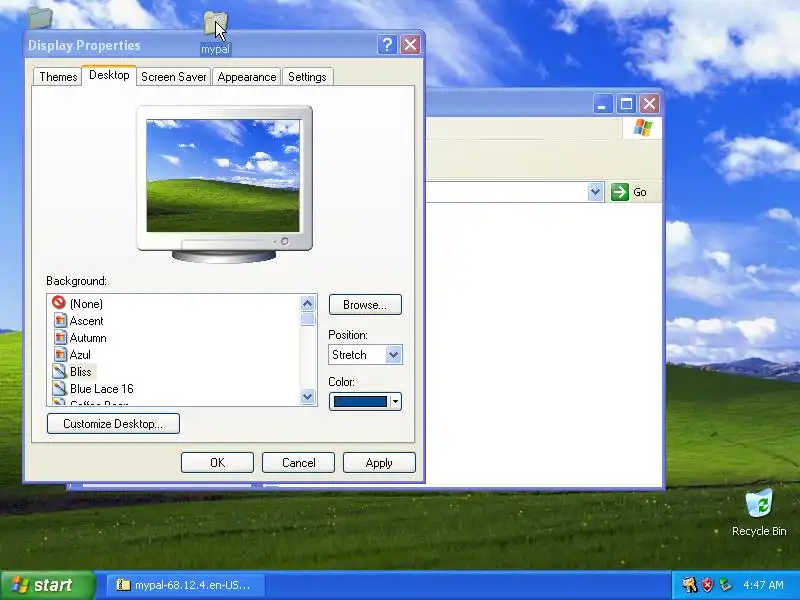
Task: Click the image icon next to Ascent
Action: [x=60, y=320]
